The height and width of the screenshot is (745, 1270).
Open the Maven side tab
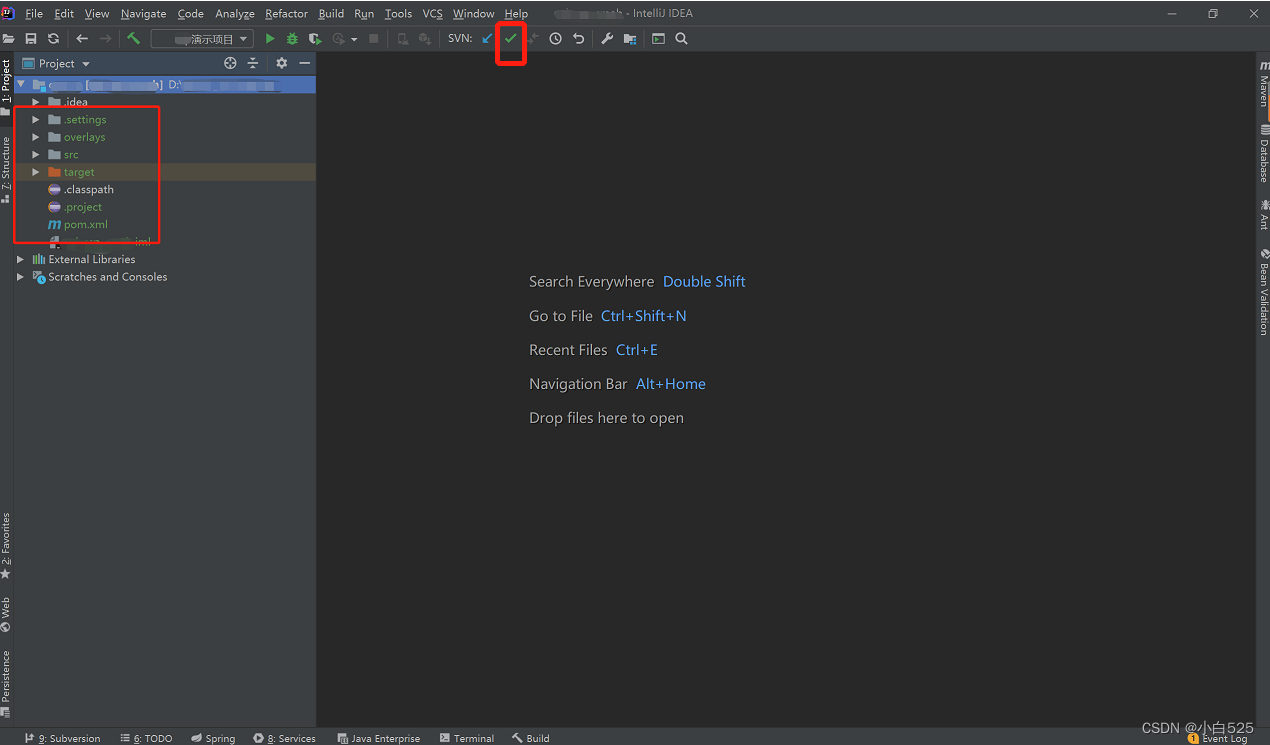[1263, 84]
